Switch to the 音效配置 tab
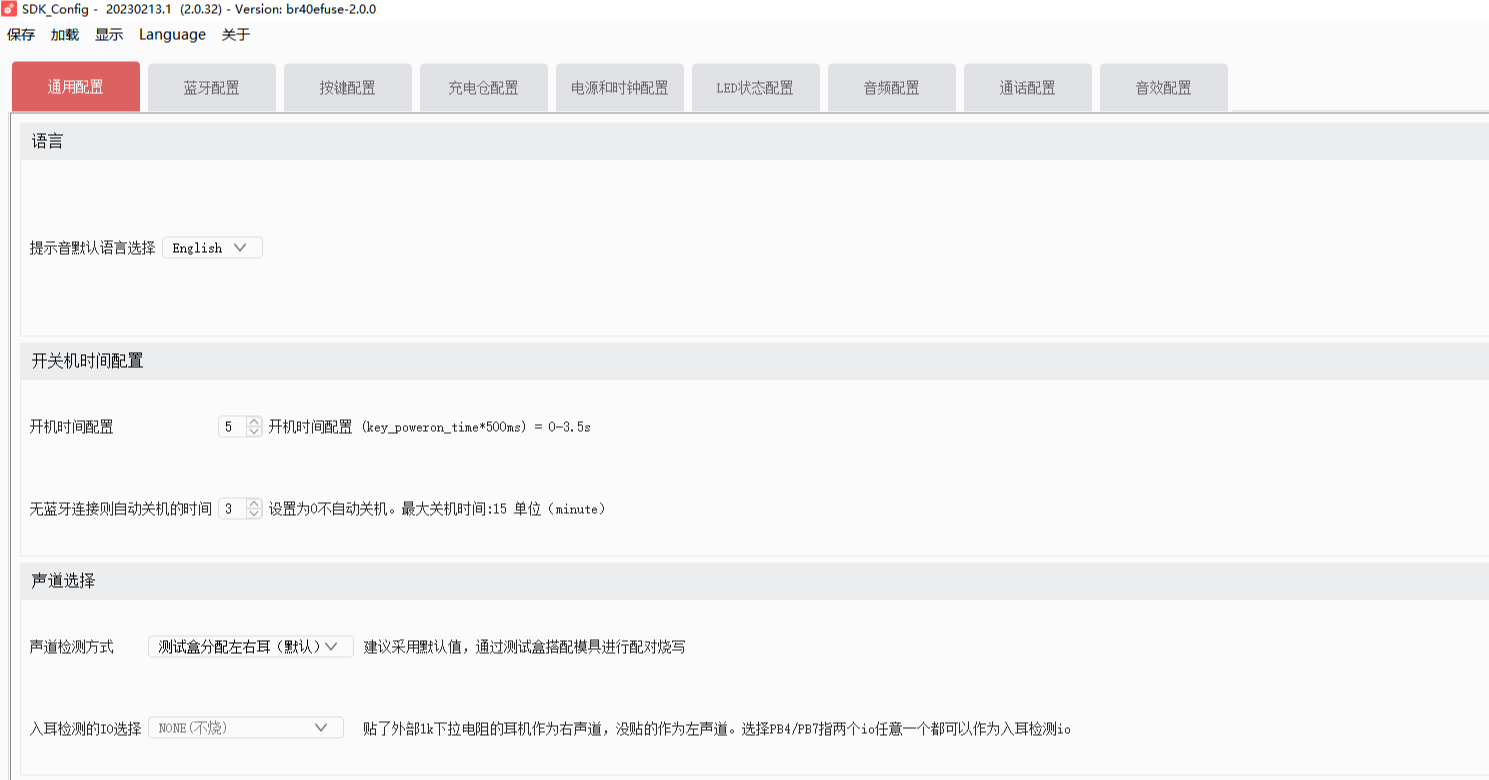1489x780 pixels. 1164,87
